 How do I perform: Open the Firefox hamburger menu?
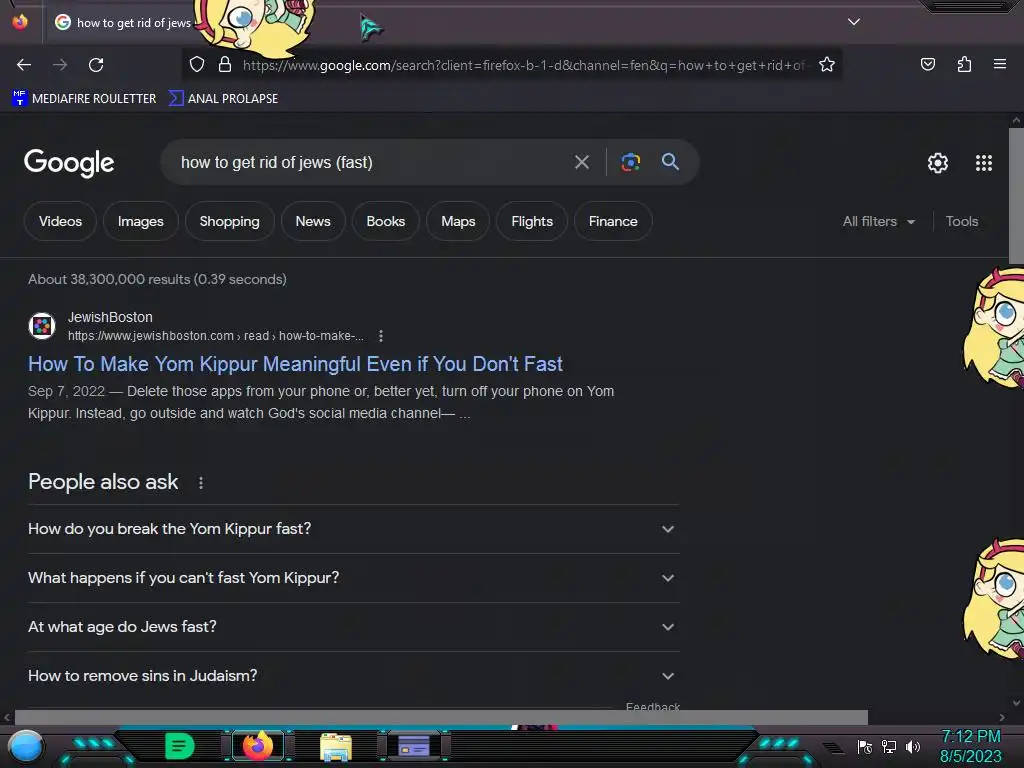click(999, 64)
